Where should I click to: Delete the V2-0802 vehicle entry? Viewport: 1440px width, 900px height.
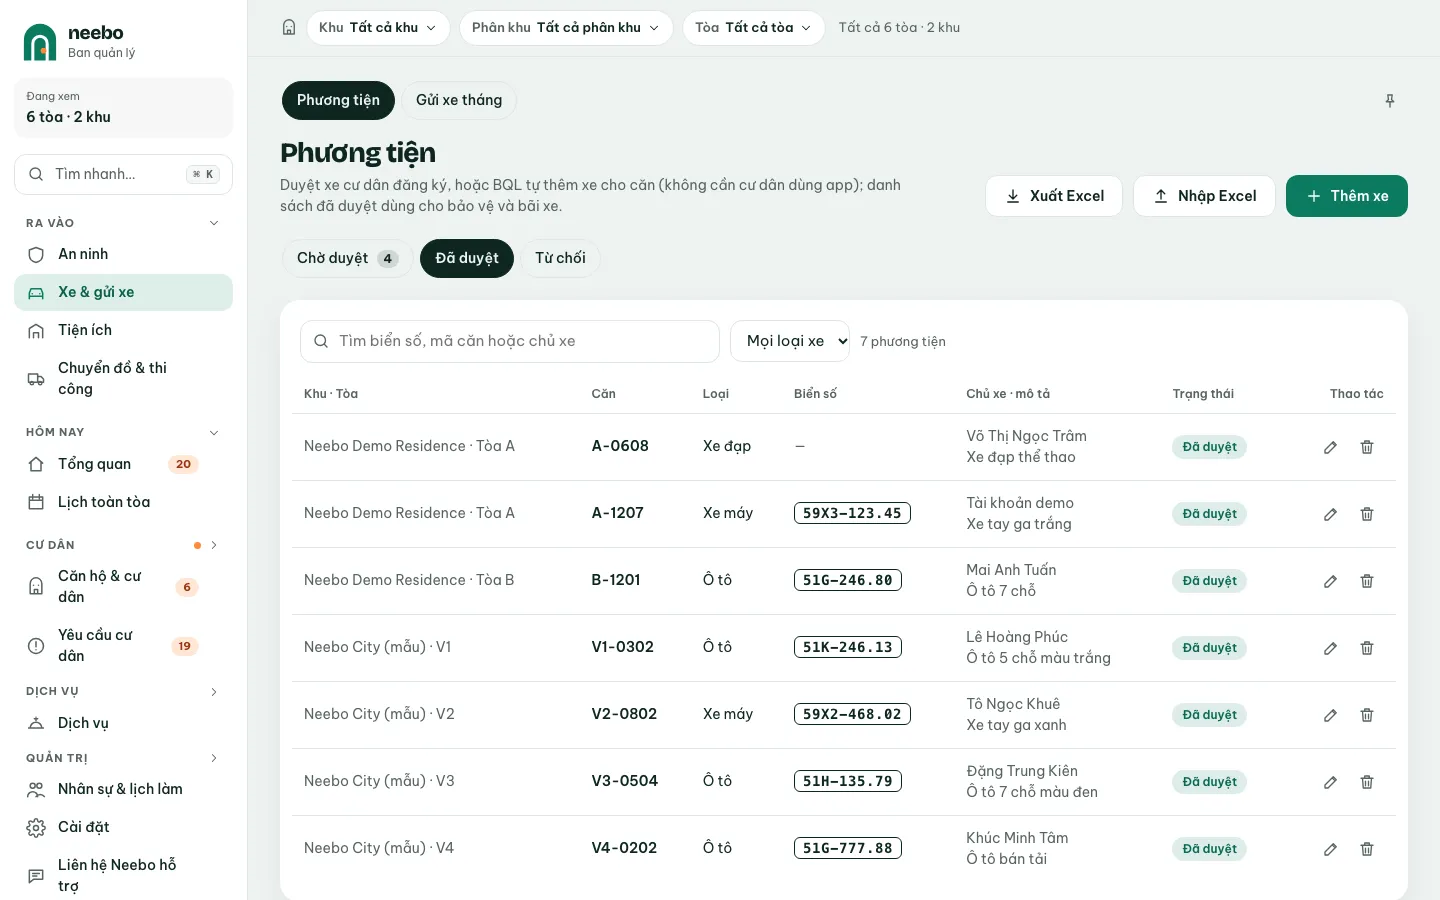[x=1367, y=715]
